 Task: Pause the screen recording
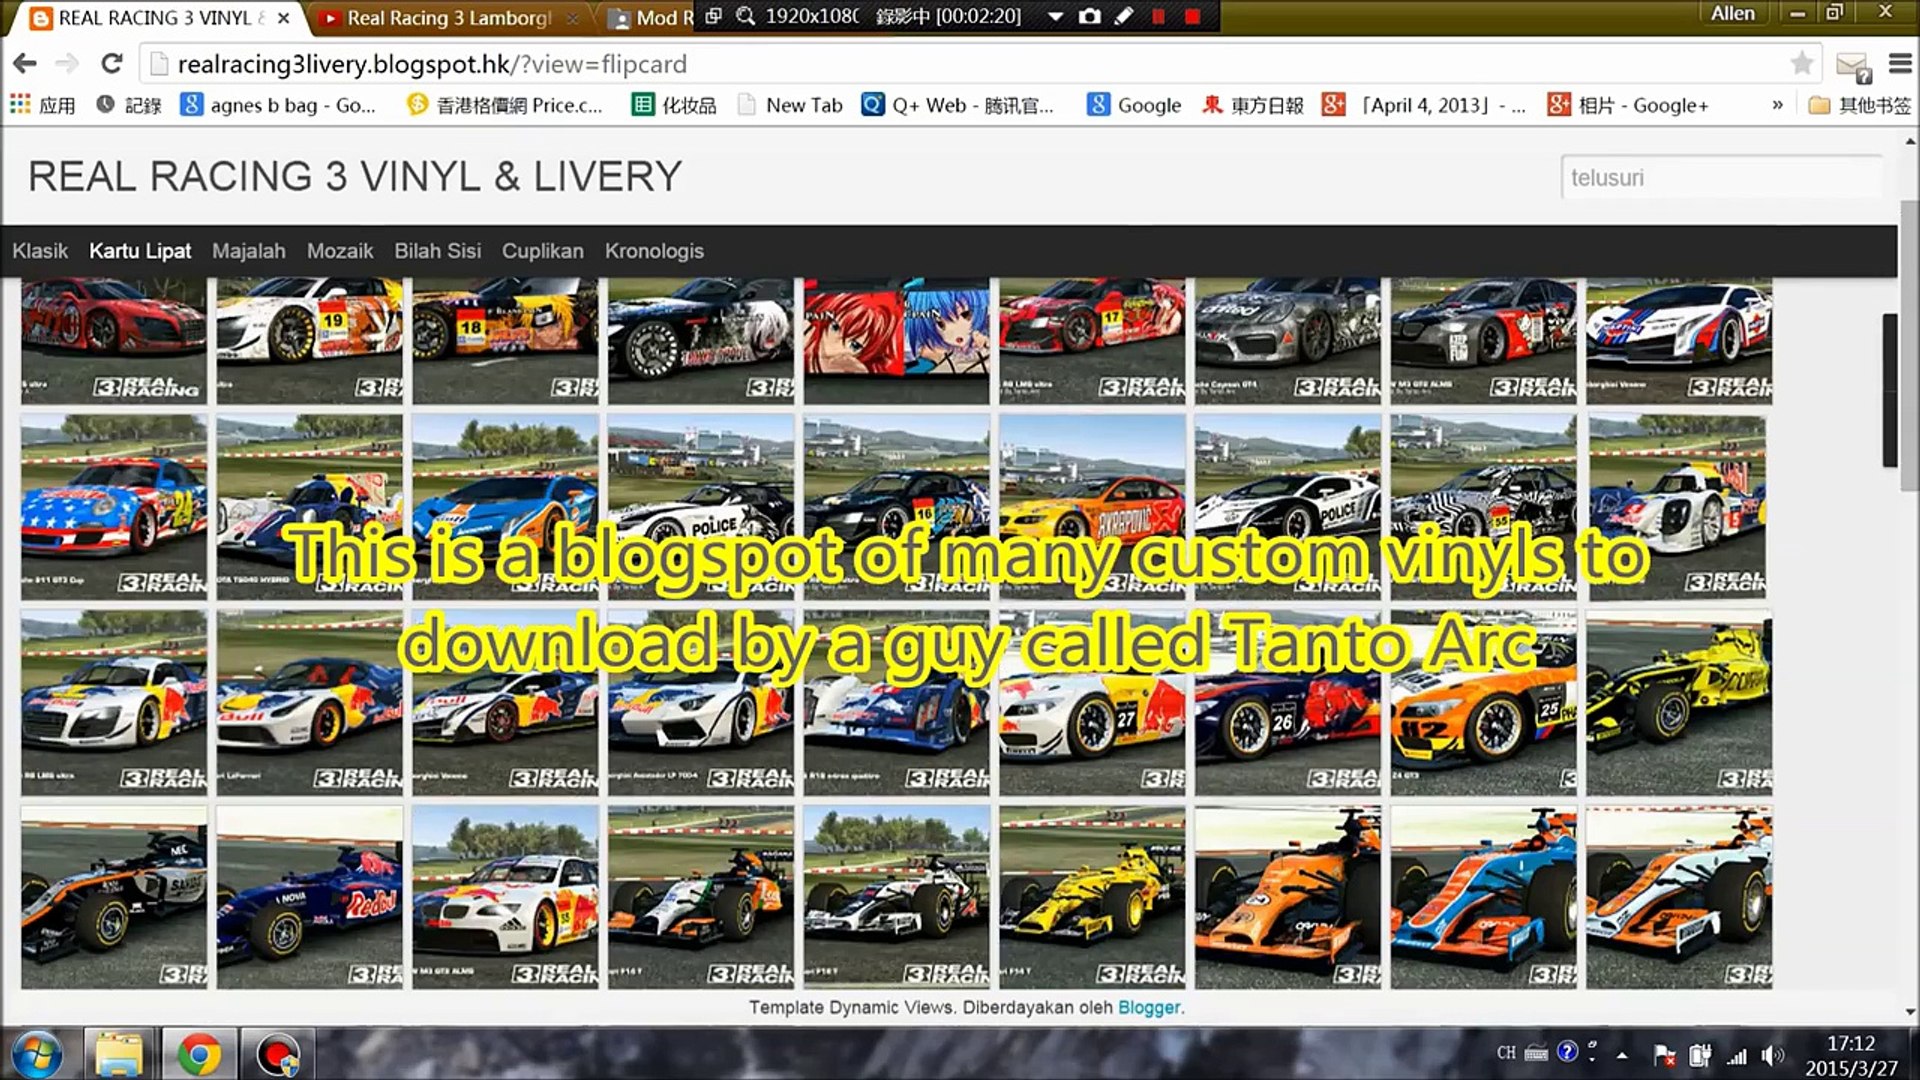[1158, 16]
